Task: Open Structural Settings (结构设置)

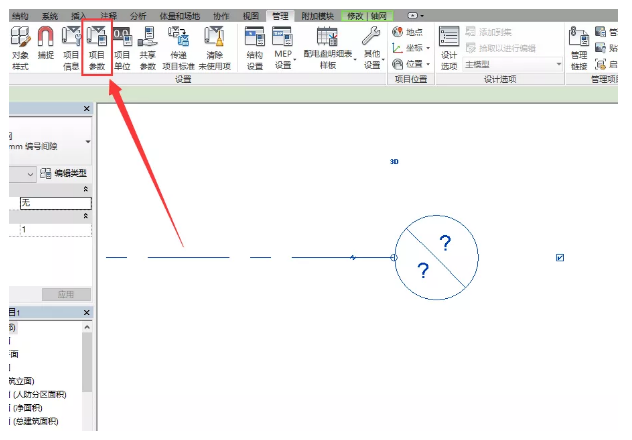Action: [x=254, y=47]
